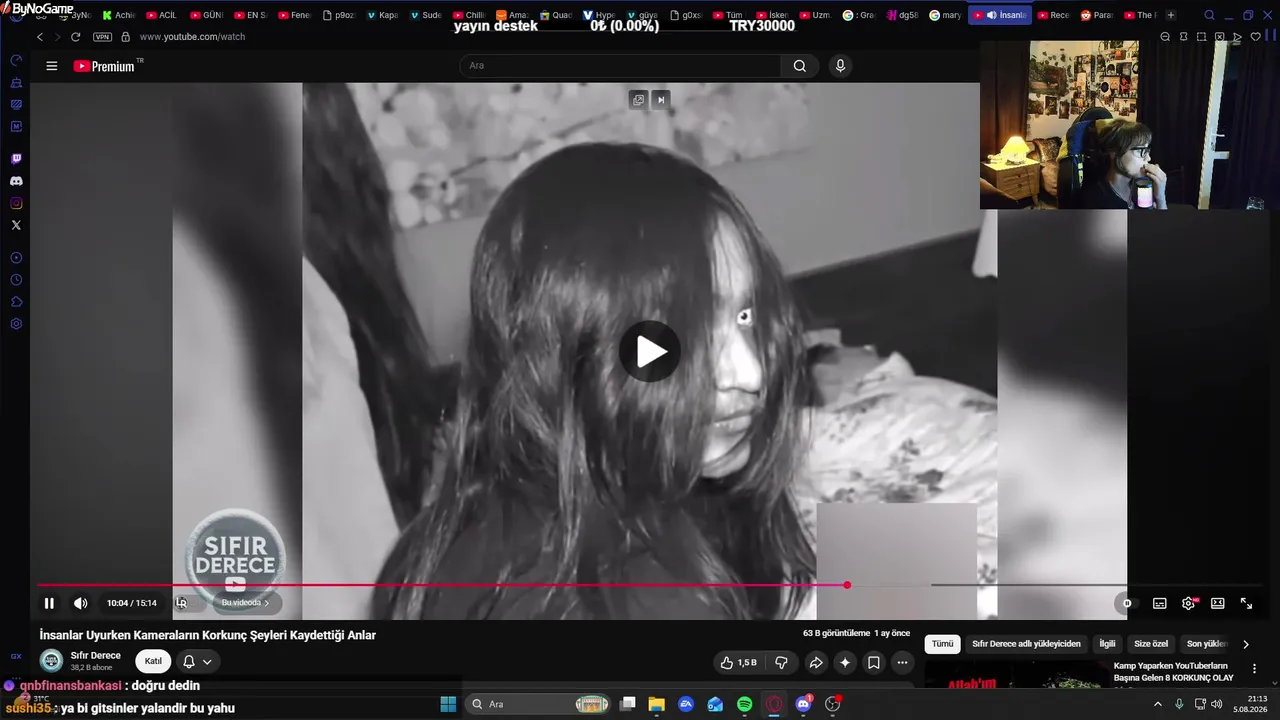The image size is (1280, 720).
Task: Switch to the 'dg58' browser tab
Action: pyautogui.click(x=901, y=15)
